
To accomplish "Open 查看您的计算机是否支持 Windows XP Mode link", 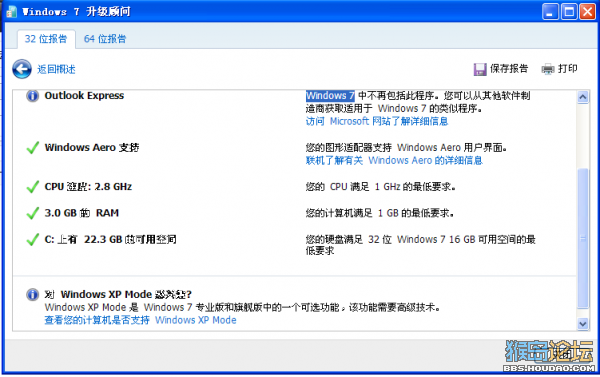I will pos(140,320).
